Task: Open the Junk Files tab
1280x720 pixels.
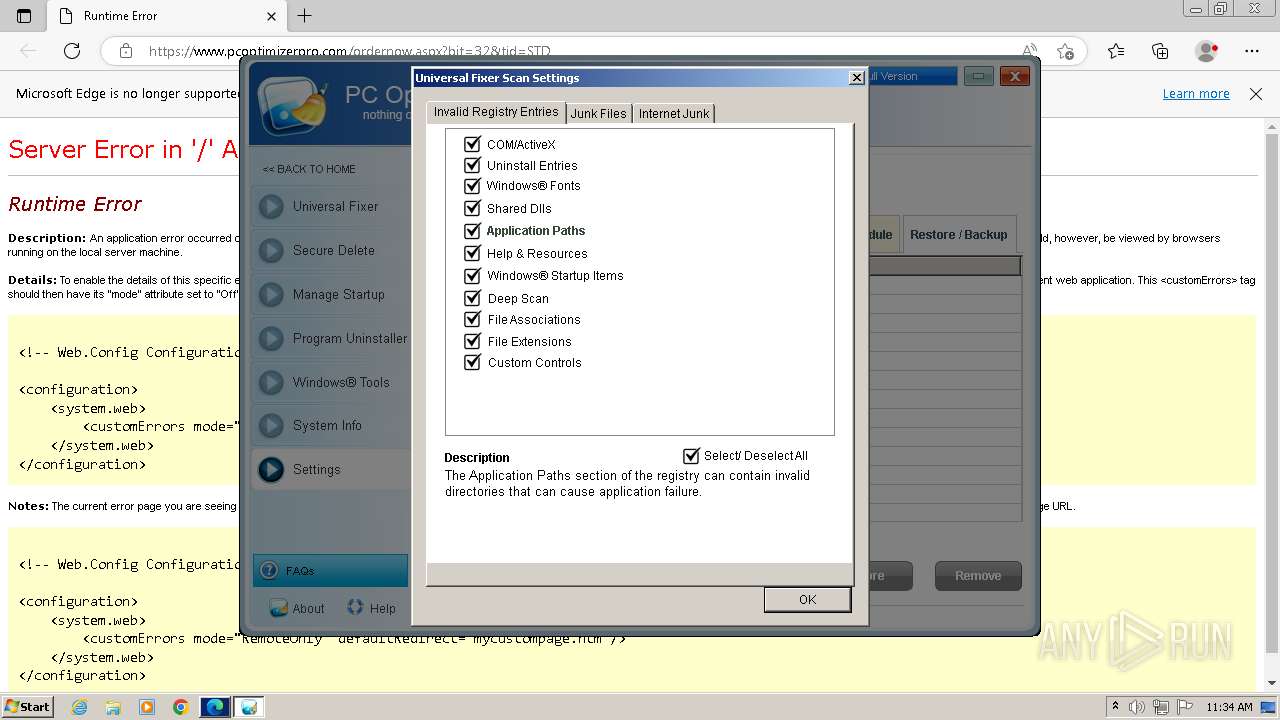Action: tap(598, 113)
